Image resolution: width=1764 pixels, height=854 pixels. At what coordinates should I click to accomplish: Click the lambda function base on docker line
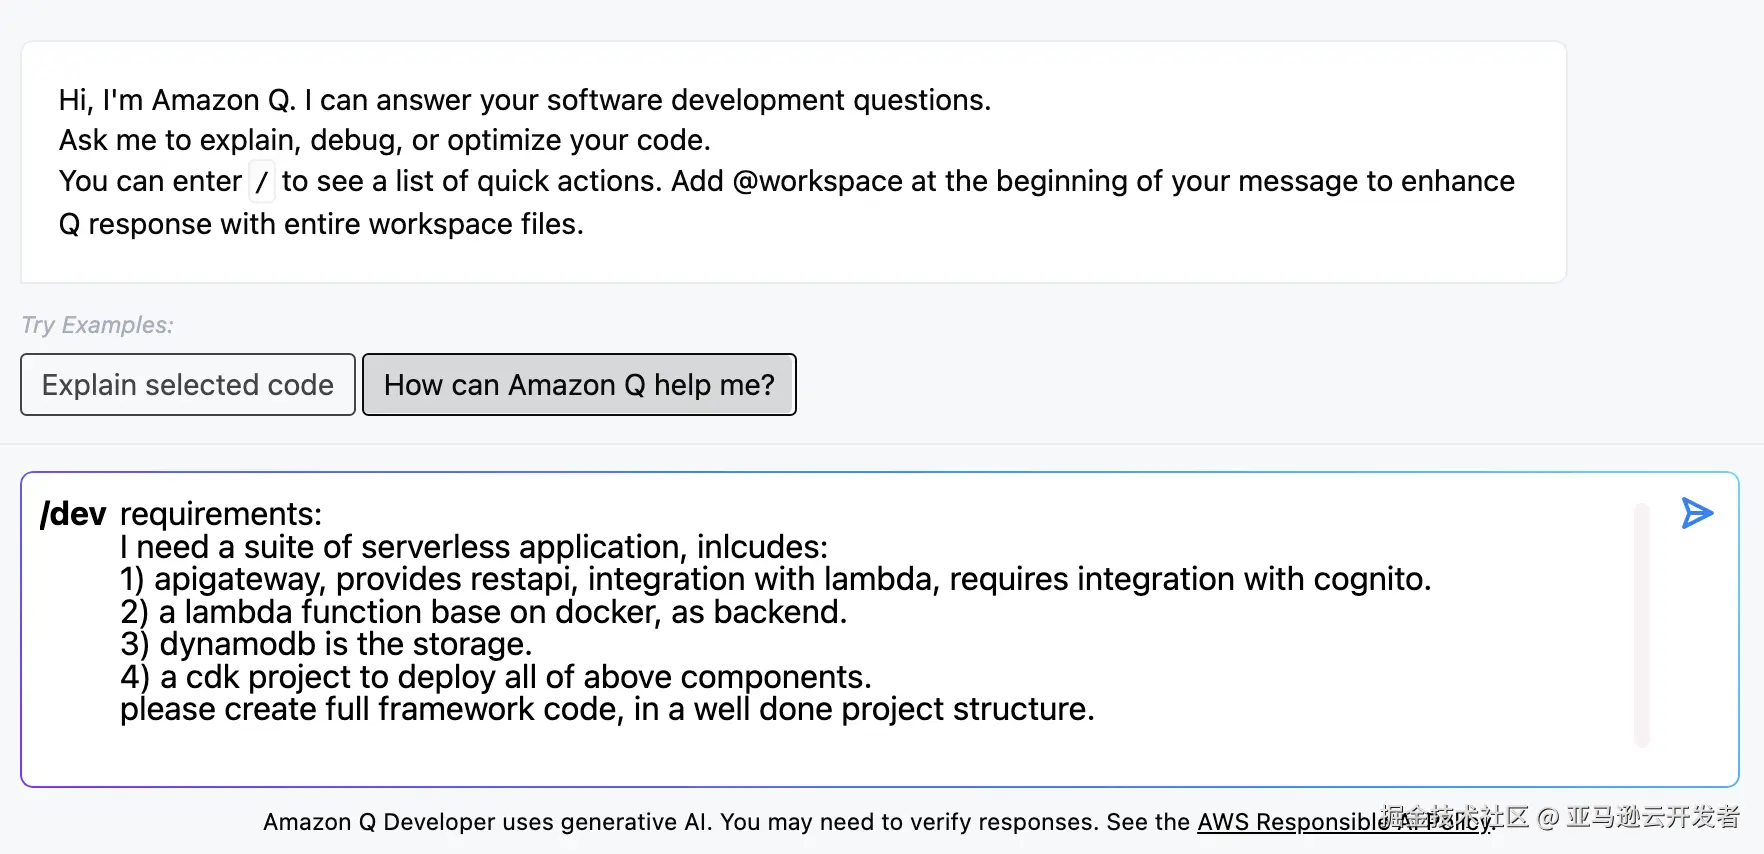[483, 612]
